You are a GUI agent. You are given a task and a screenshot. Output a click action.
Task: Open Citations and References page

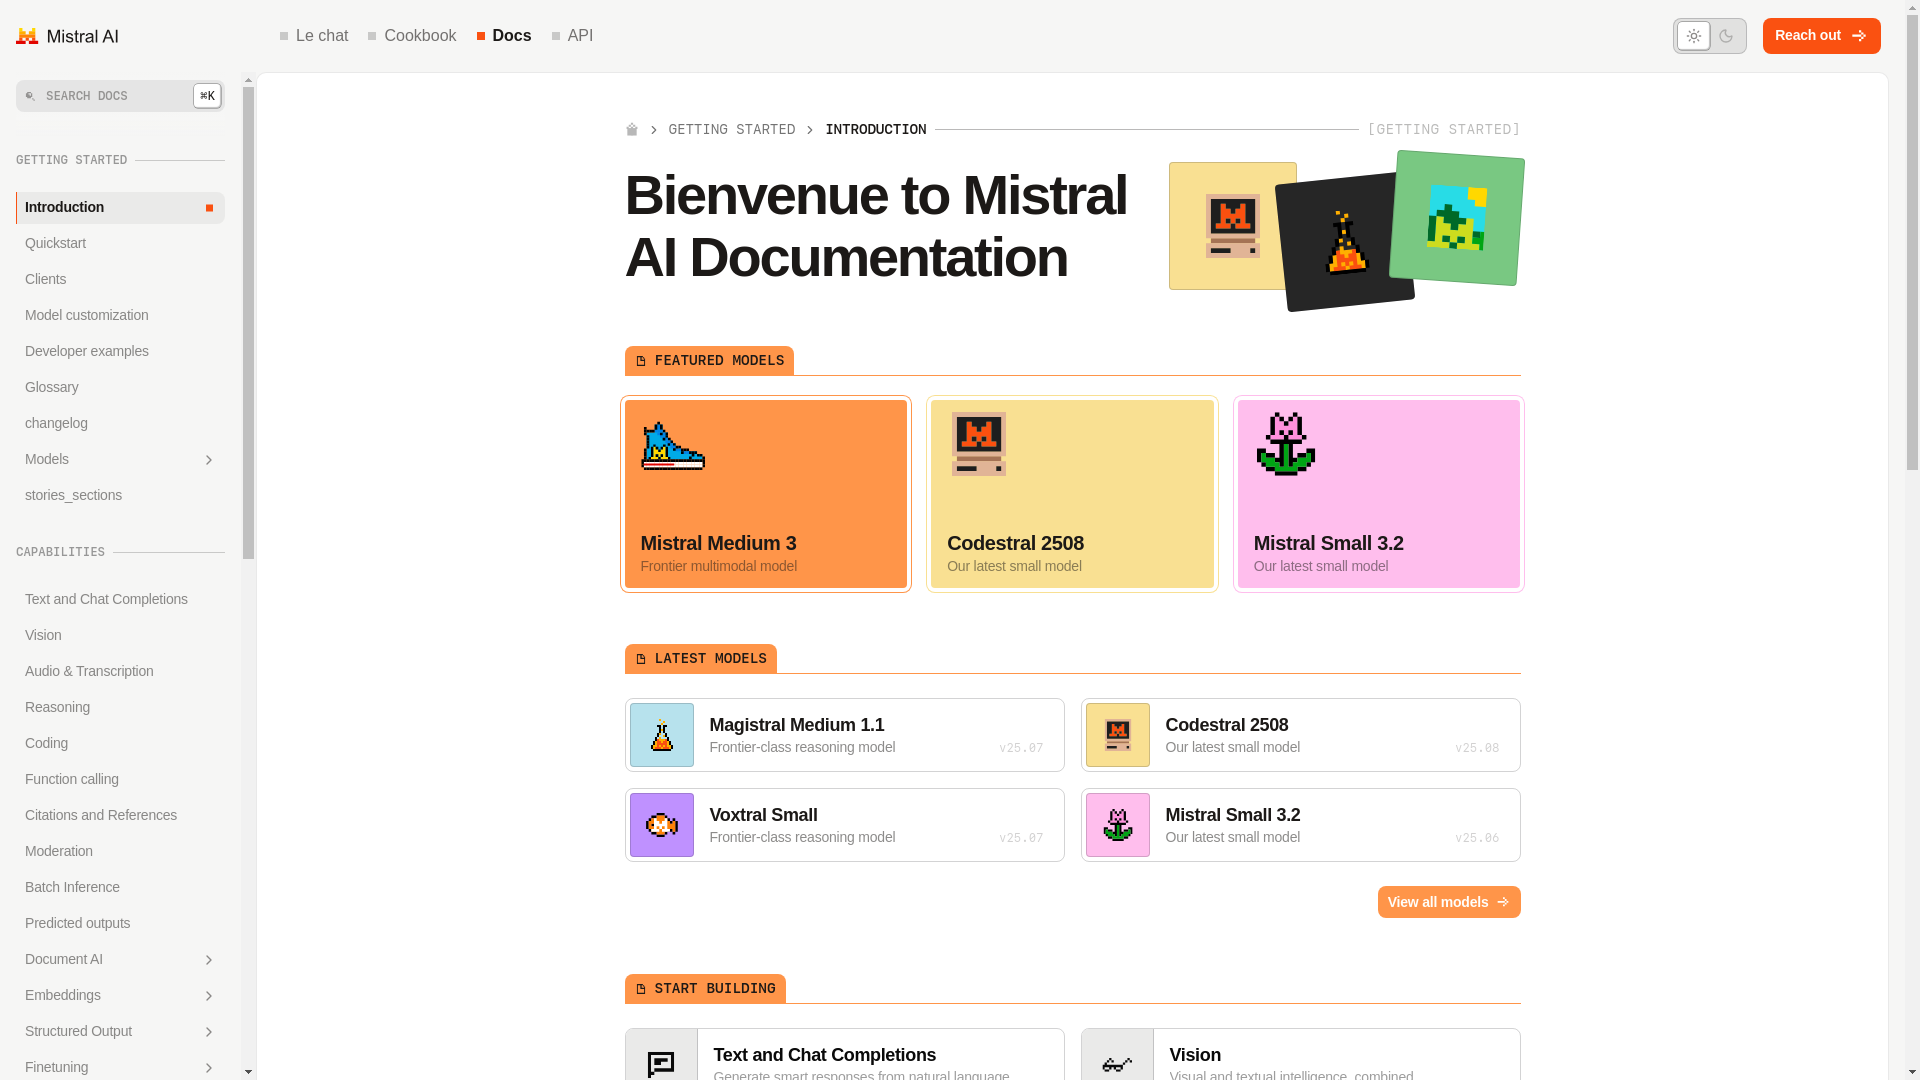coord(120,816)
